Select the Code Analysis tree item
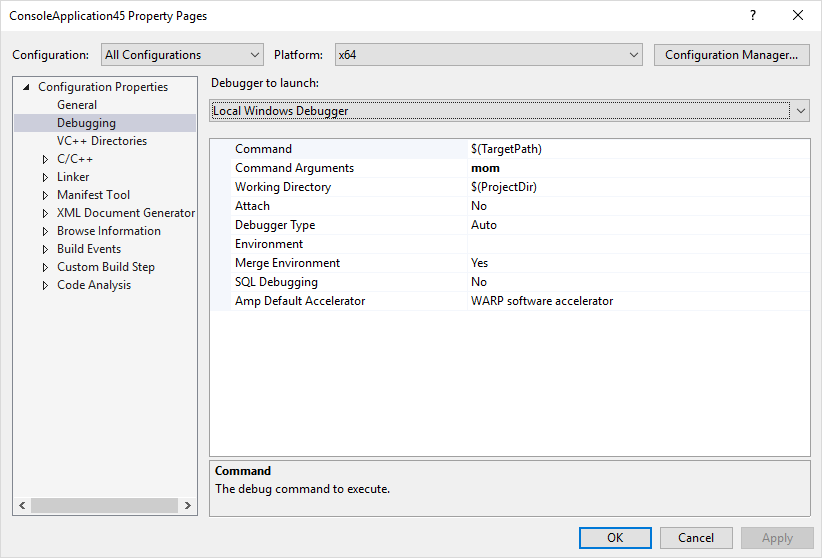Screen dimensions: 822x558 coord(94,285)
